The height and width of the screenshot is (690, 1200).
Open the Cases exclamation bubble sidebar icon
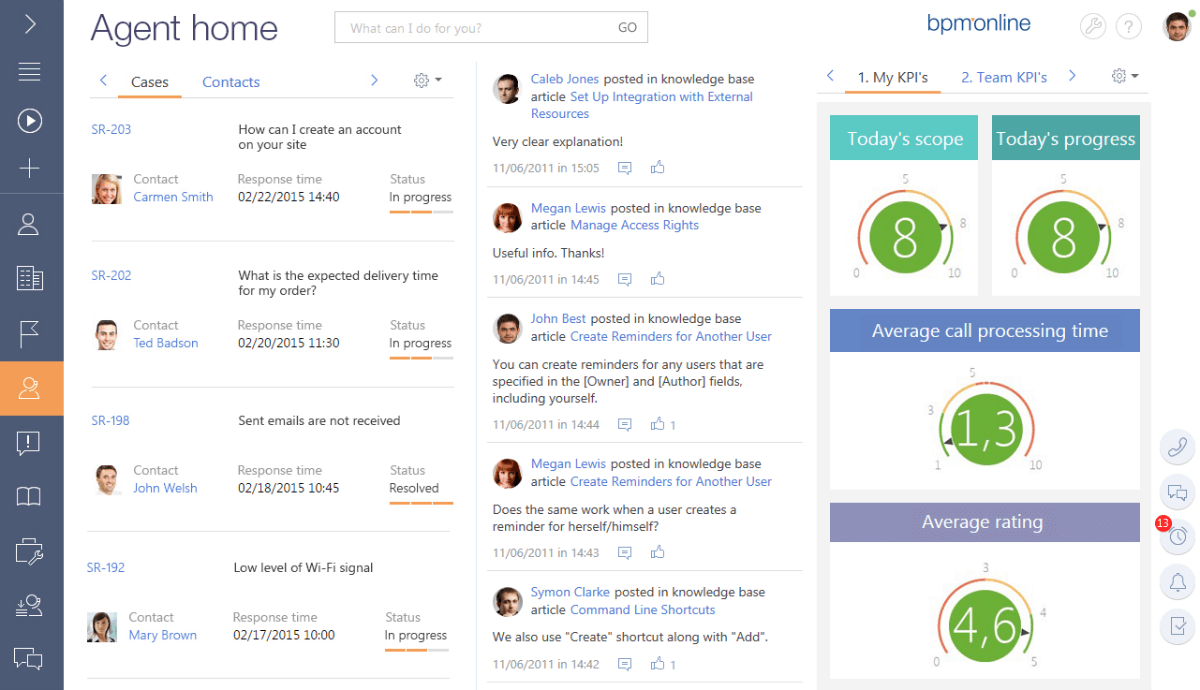tap(30, 443)
